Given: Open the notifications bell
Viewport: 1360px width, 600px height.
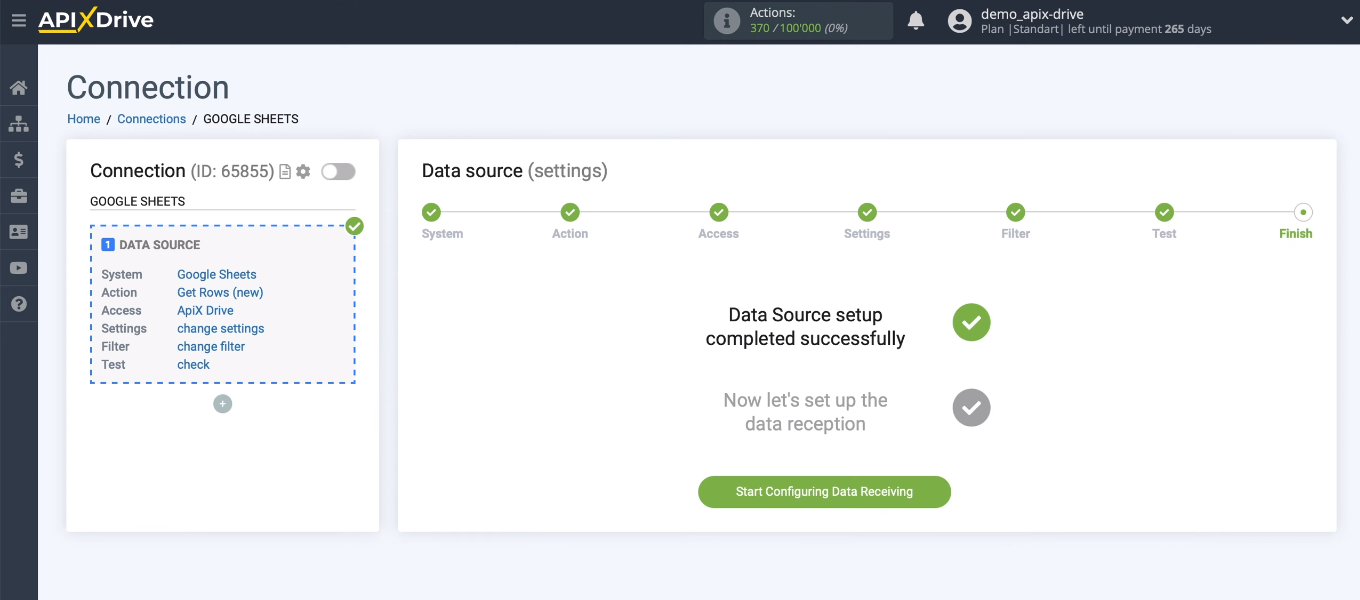Looking at the screenshot, I should pos(915,19).
